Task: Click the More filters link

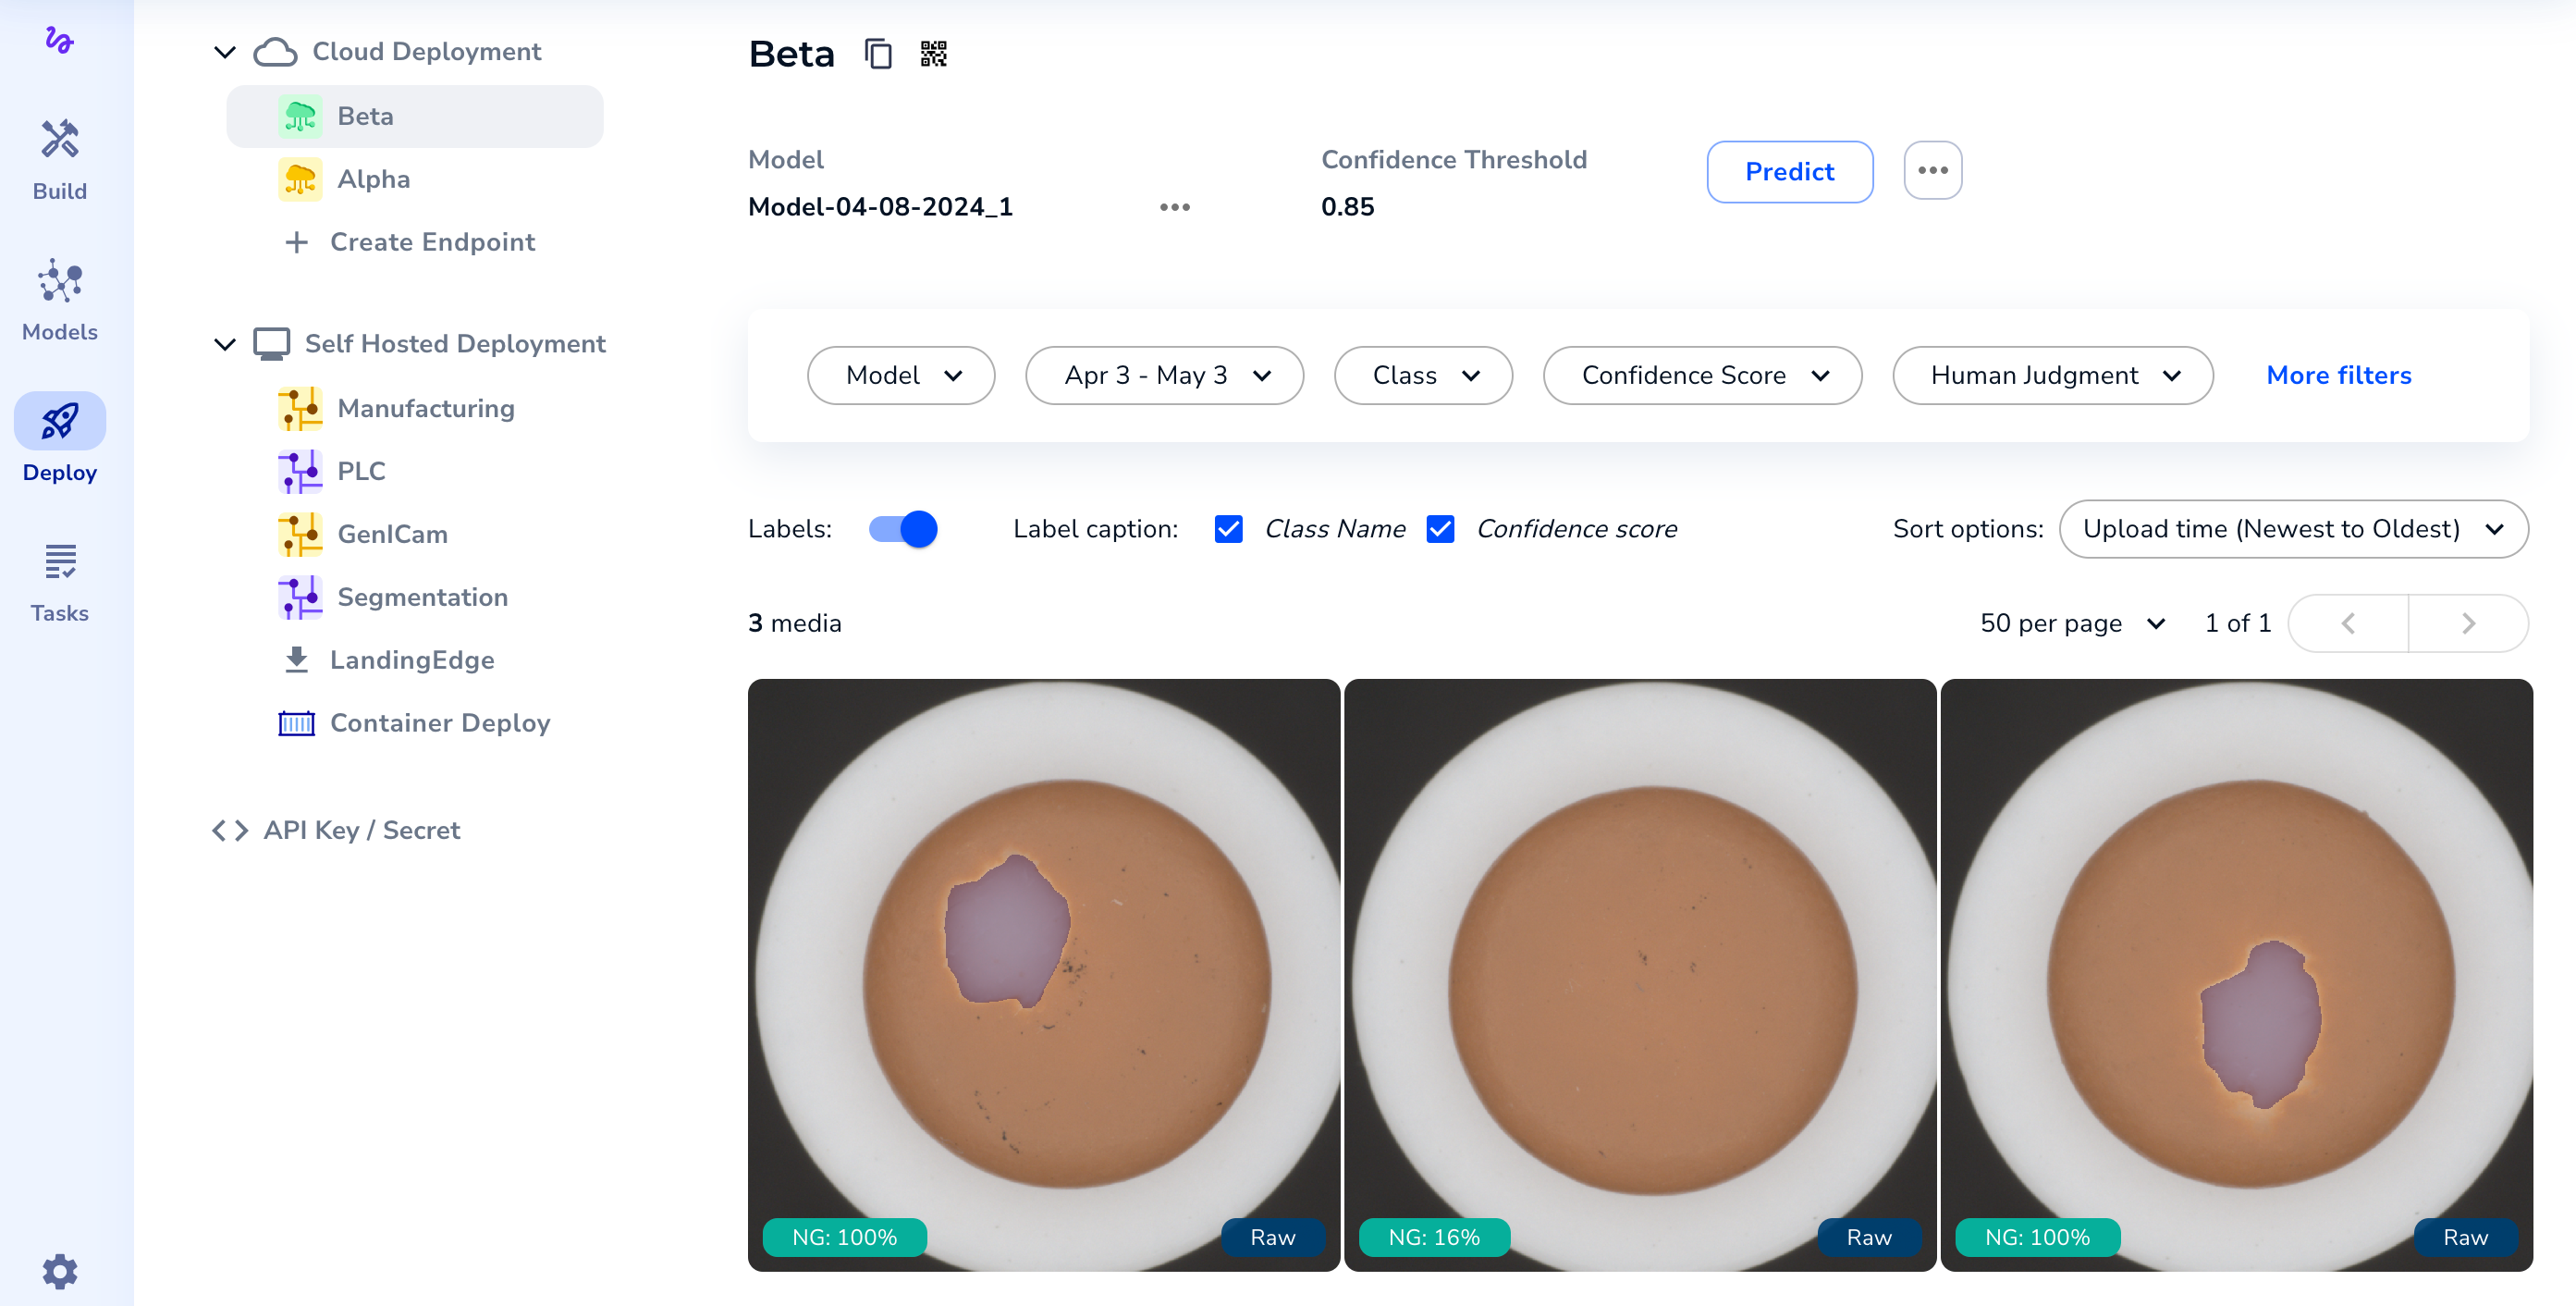Action: click(2338, 375)
